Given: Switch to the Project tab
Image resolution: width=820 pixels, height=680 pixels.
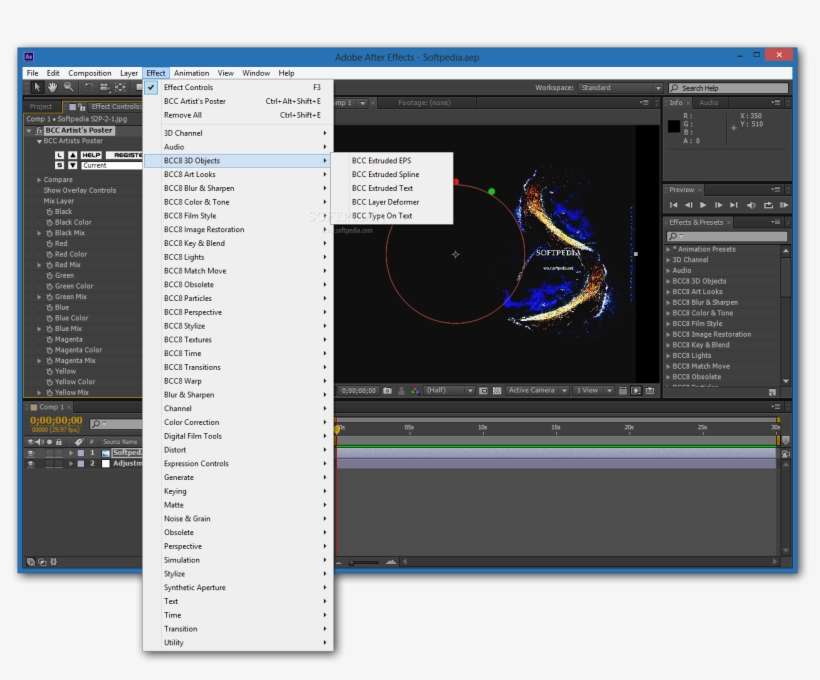Looking at the screenshot, I should (x=41, y=107).
